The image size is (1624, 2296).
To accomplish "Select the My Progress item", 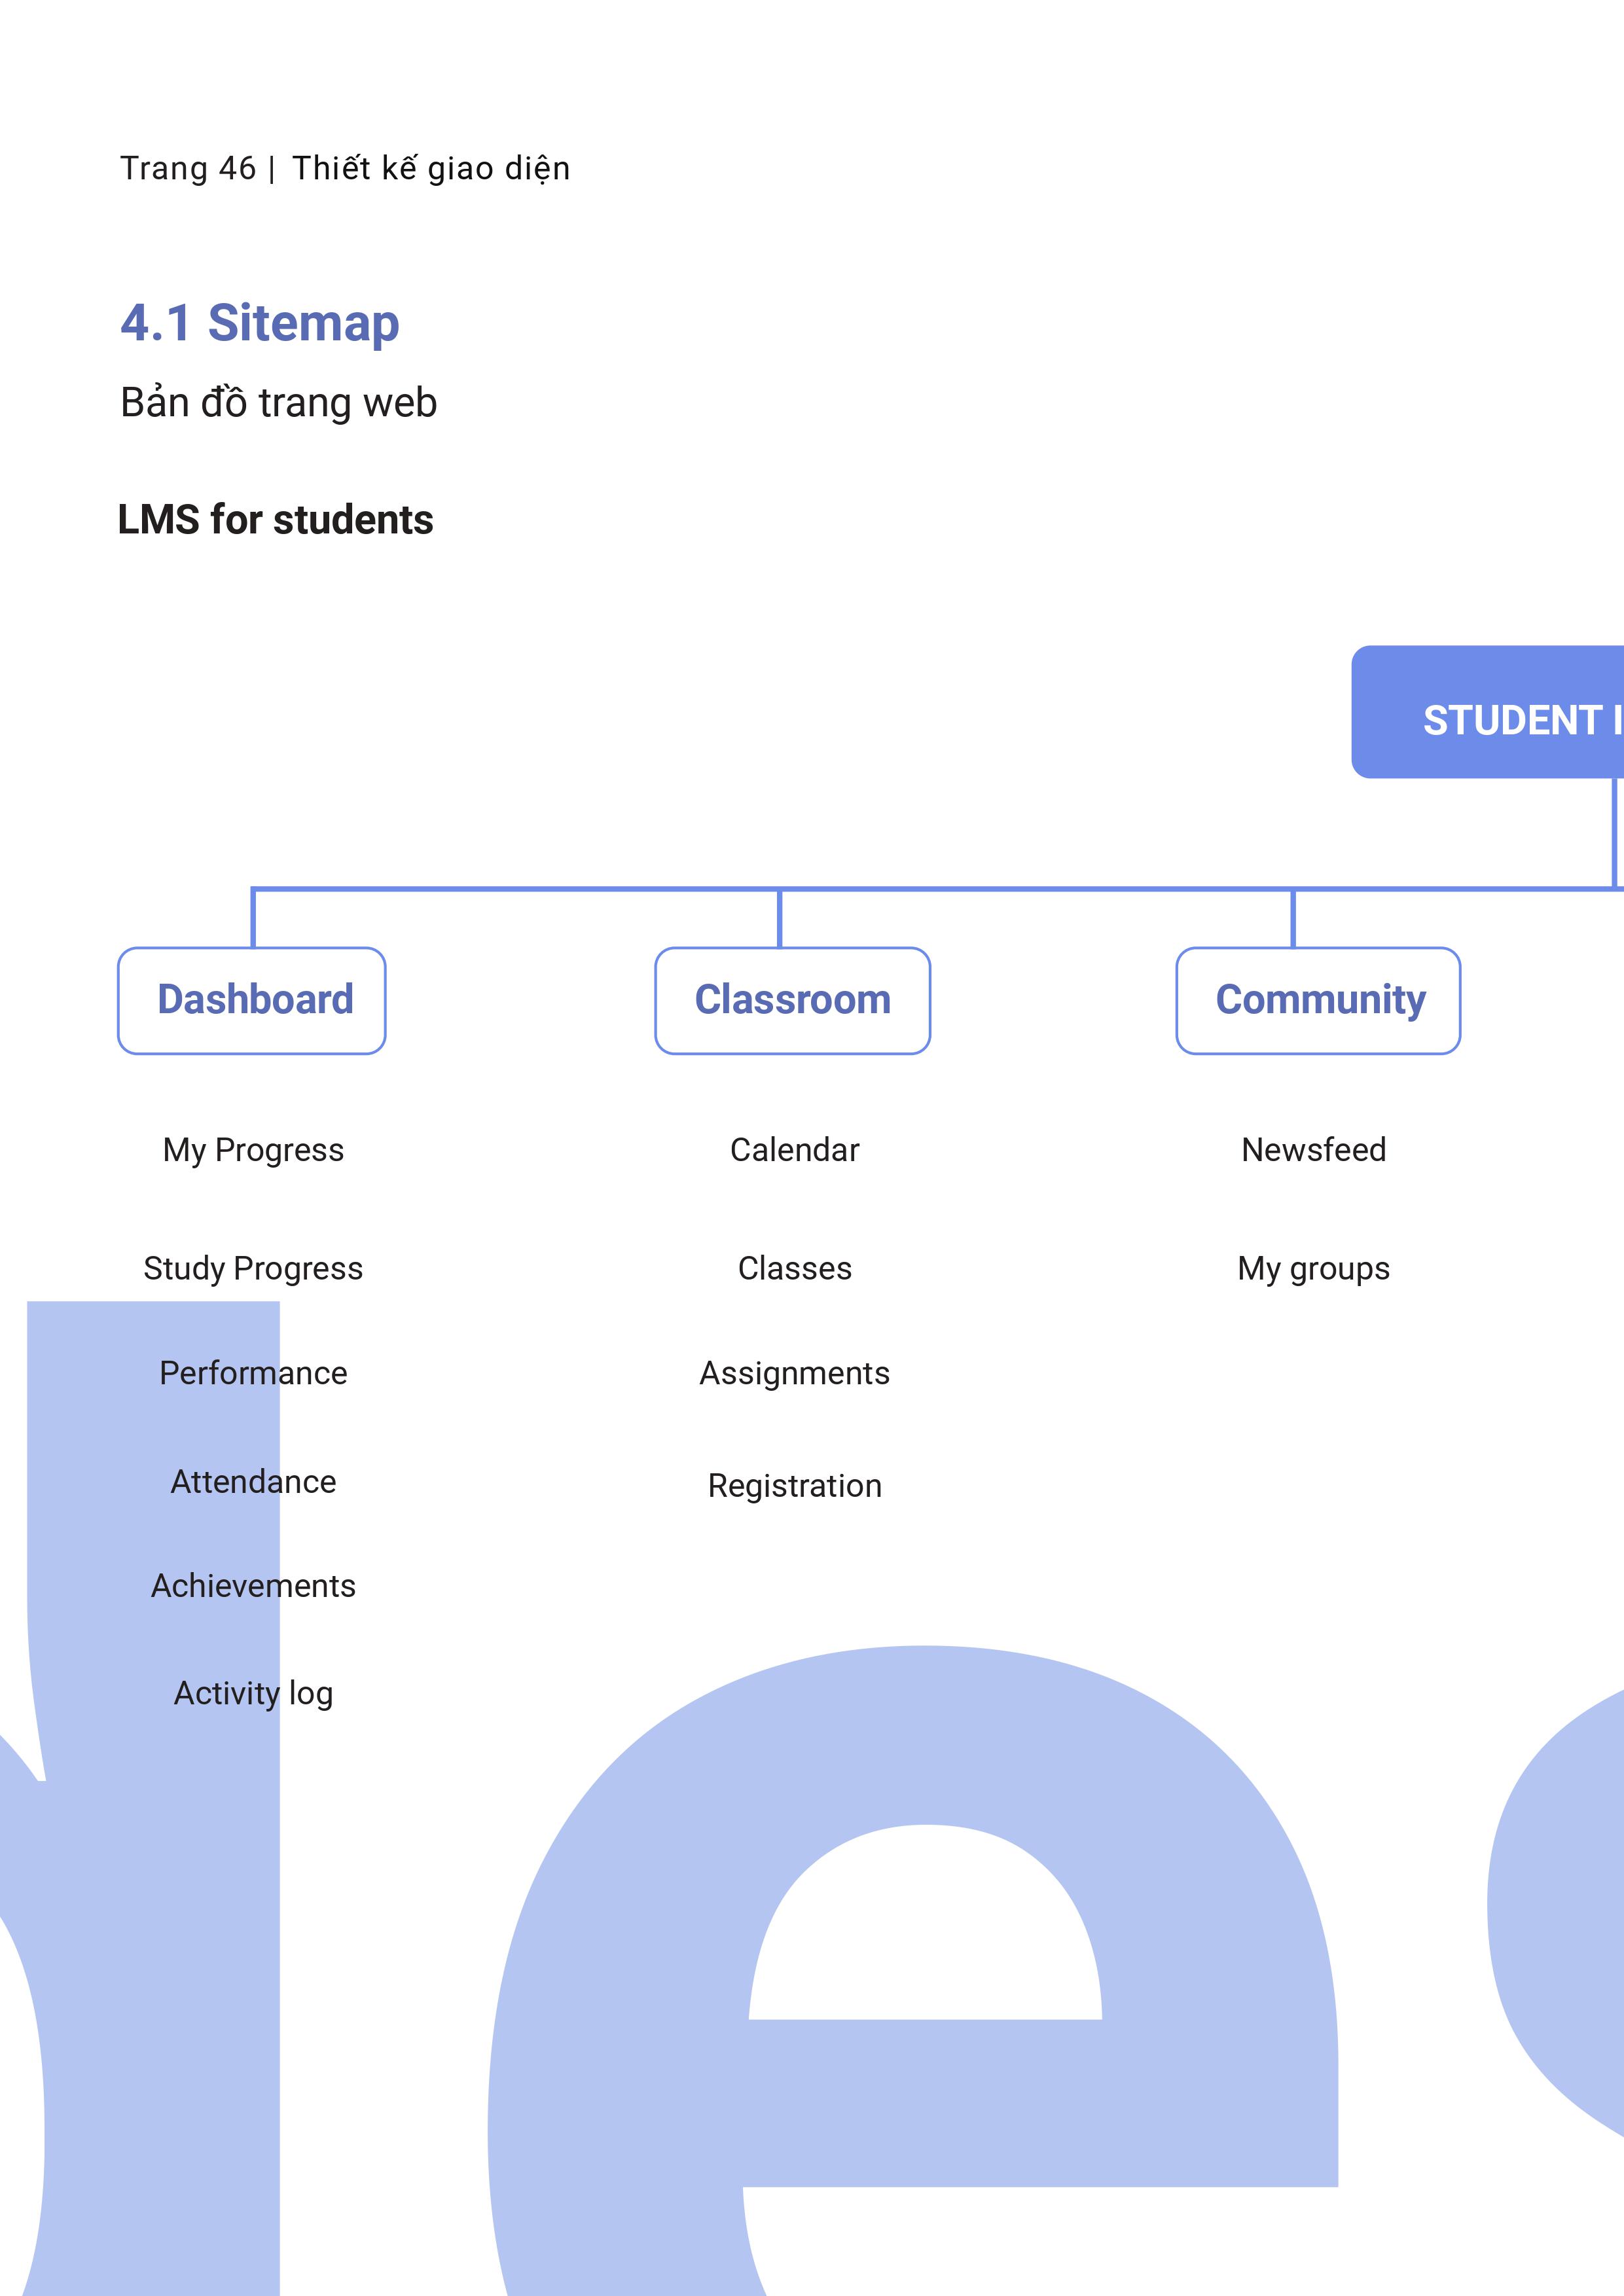I will click(253, 1150).
